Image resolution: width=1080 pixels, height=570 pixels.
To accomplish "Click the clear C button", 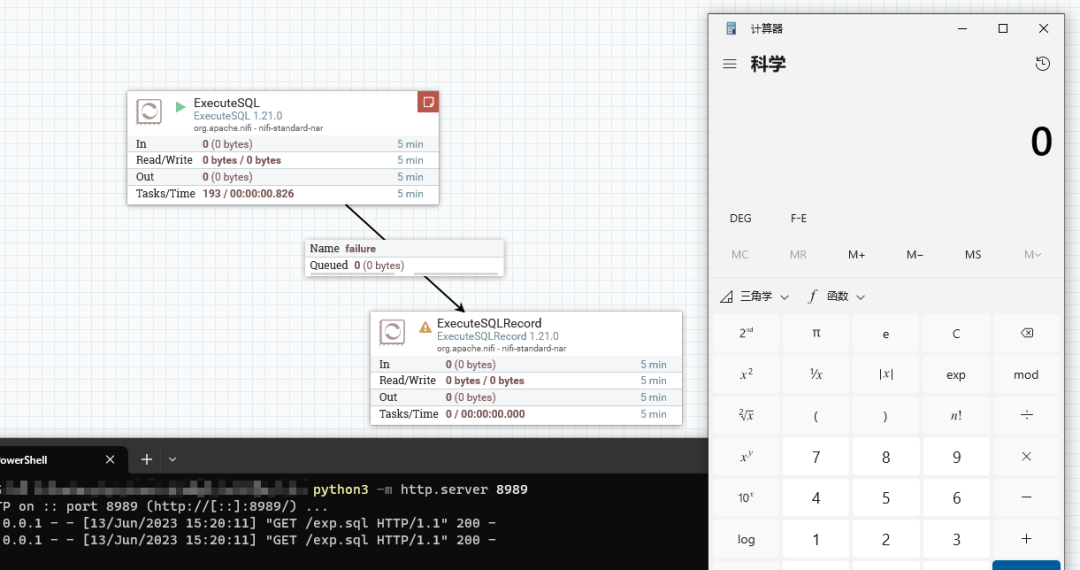I will coord(956,333).
